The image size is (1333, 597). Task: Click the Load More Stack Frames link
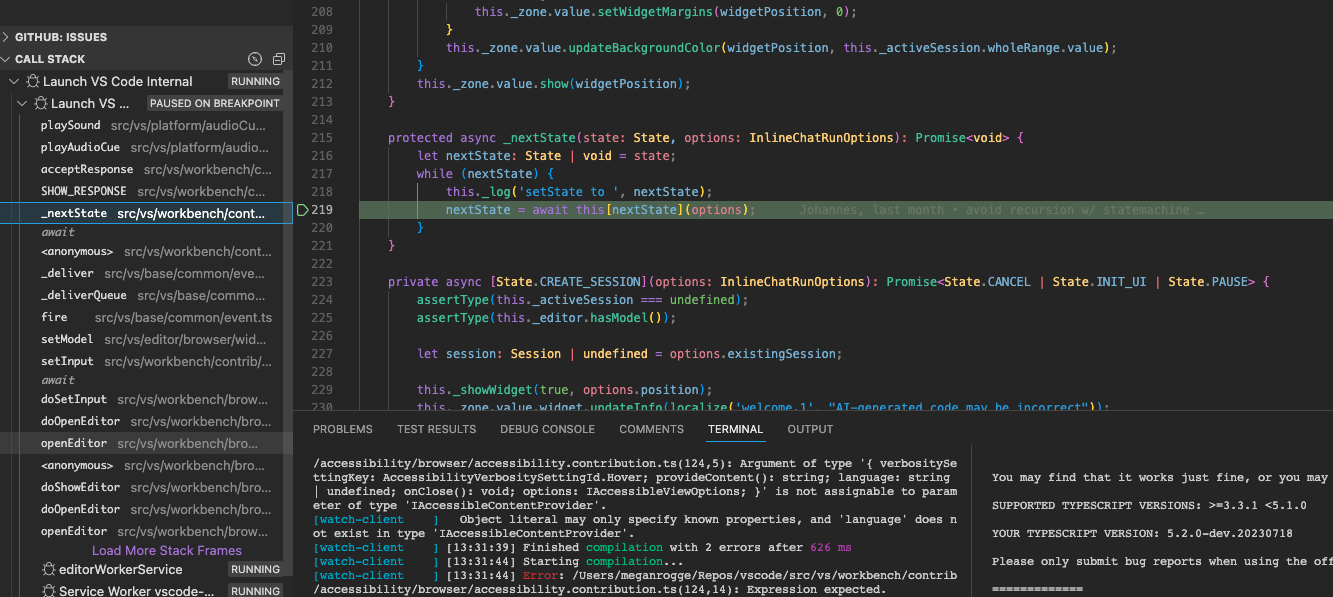coord(166,550)
